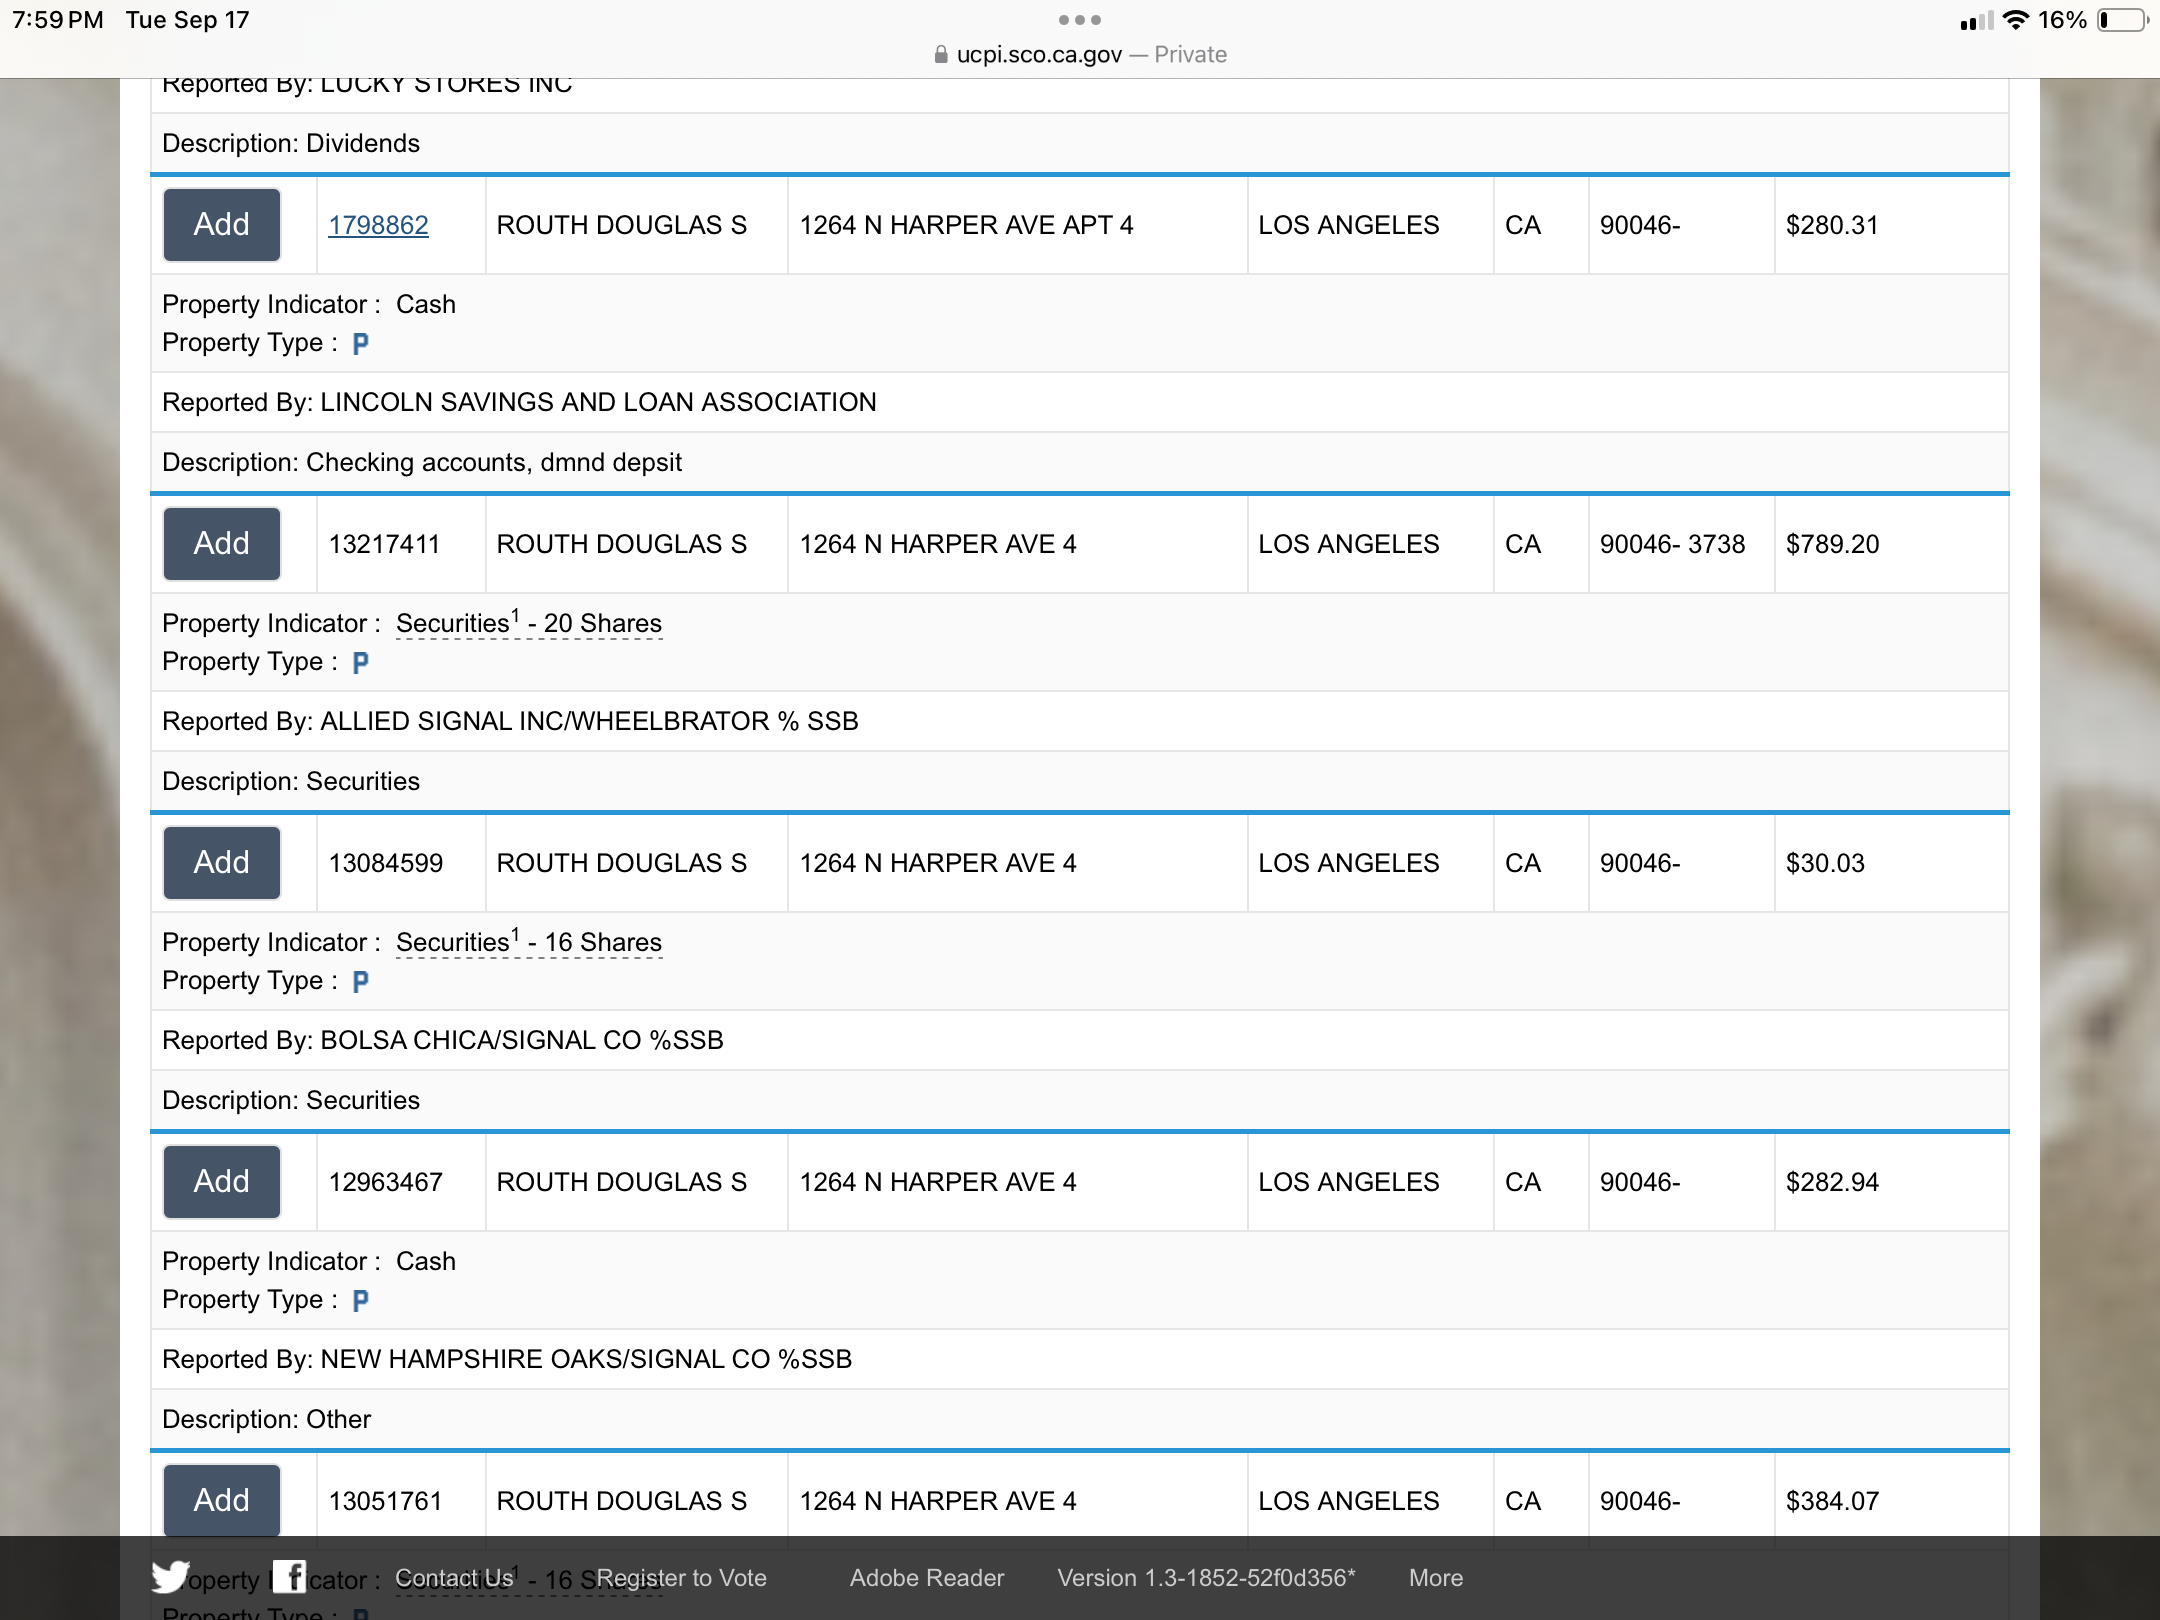Select the amount $789.20
2160x1620 pixels.
(x=1833, y=544)
